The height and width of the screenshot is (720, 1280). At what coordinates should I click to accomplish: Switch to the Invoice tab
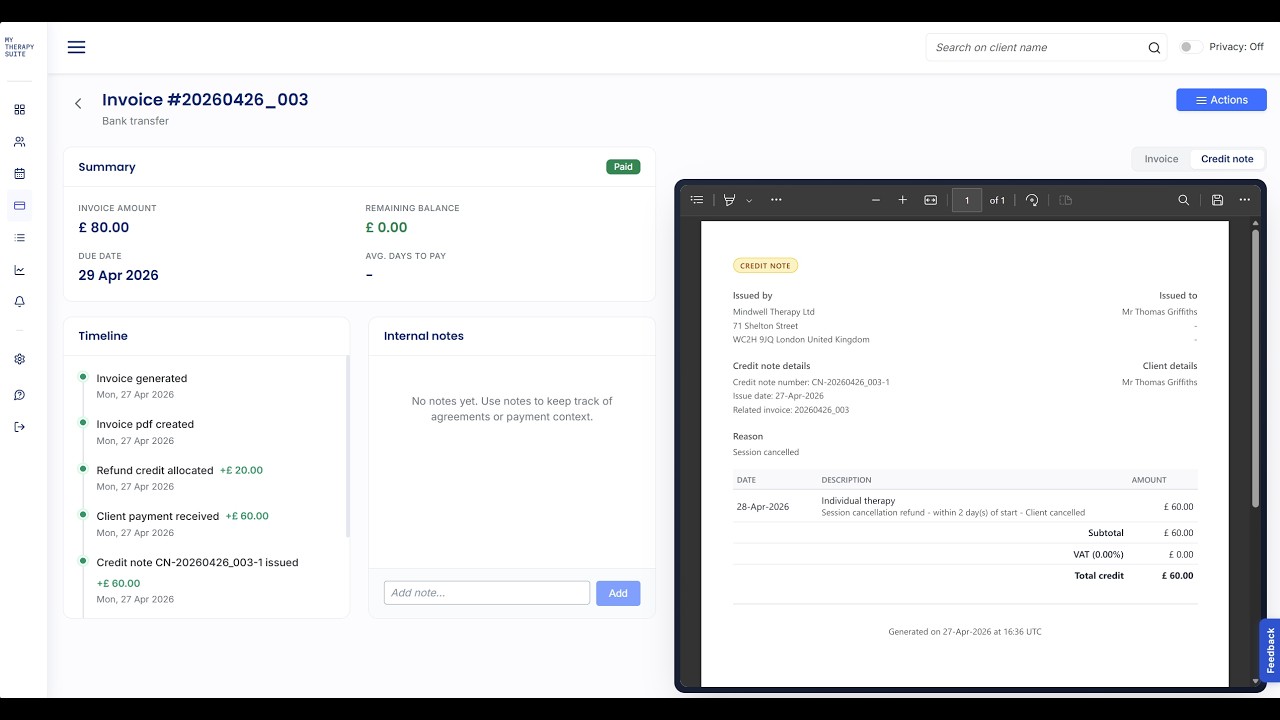(1161, 159)
